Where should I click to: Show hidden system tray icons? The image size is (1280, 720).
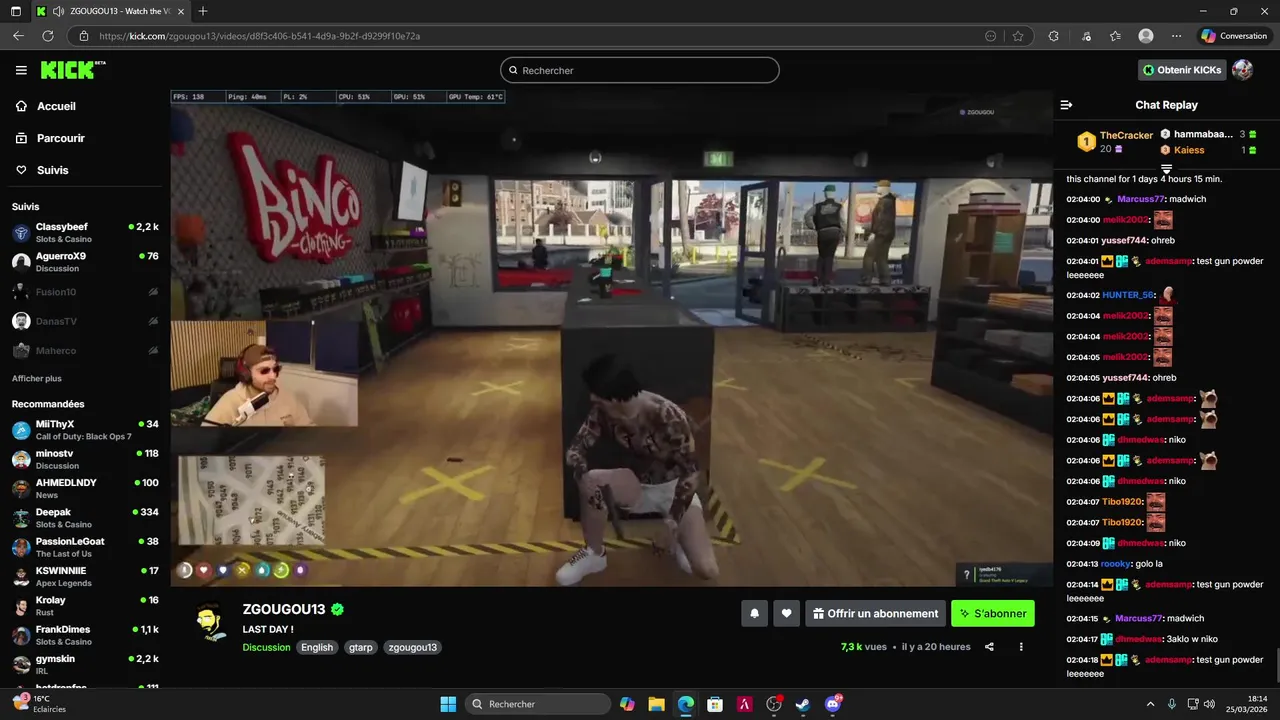1150,704
